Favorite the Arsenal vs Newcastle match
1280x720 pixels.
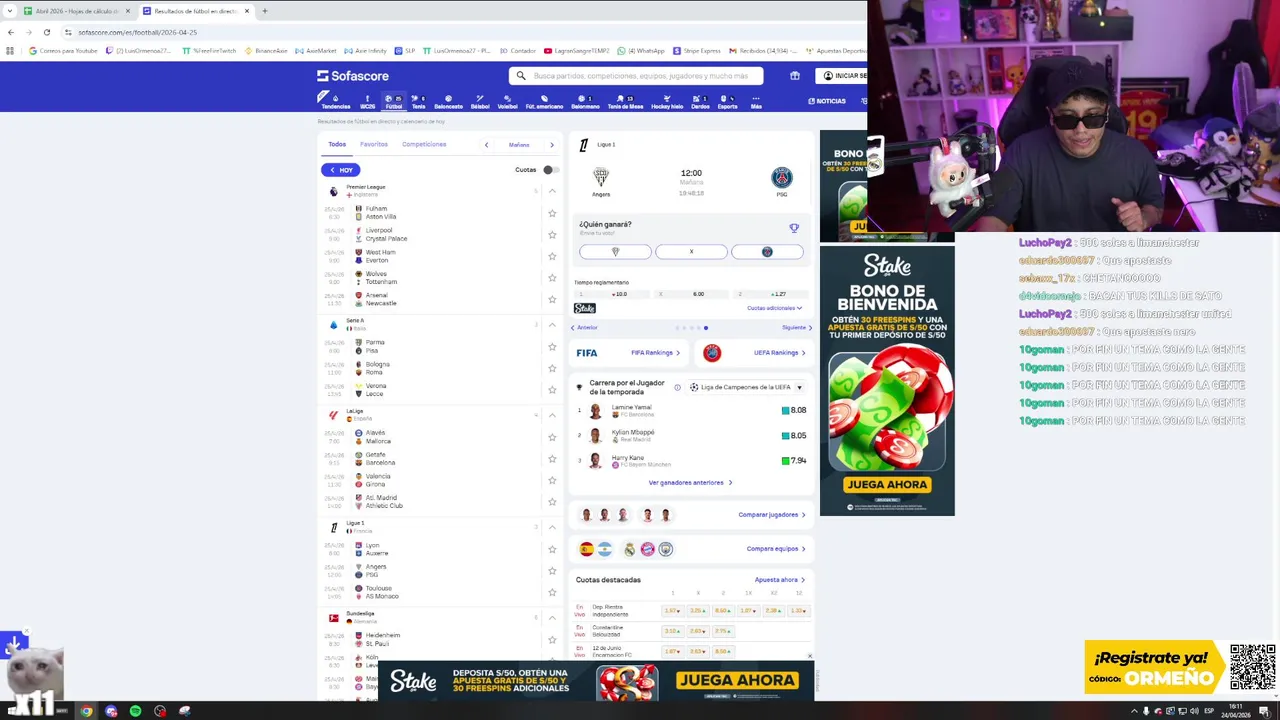(552, 300)
